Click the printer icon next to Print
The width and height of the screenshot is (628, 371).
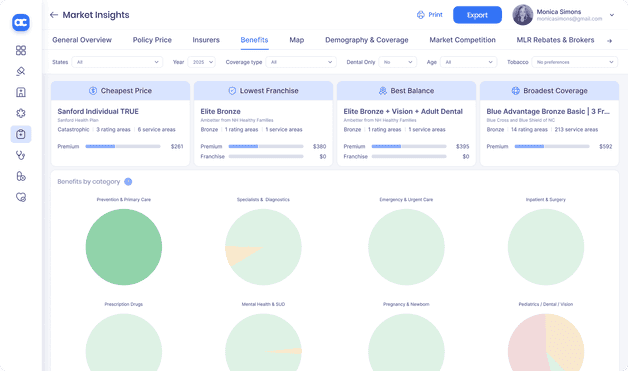(x=421, y=15)
